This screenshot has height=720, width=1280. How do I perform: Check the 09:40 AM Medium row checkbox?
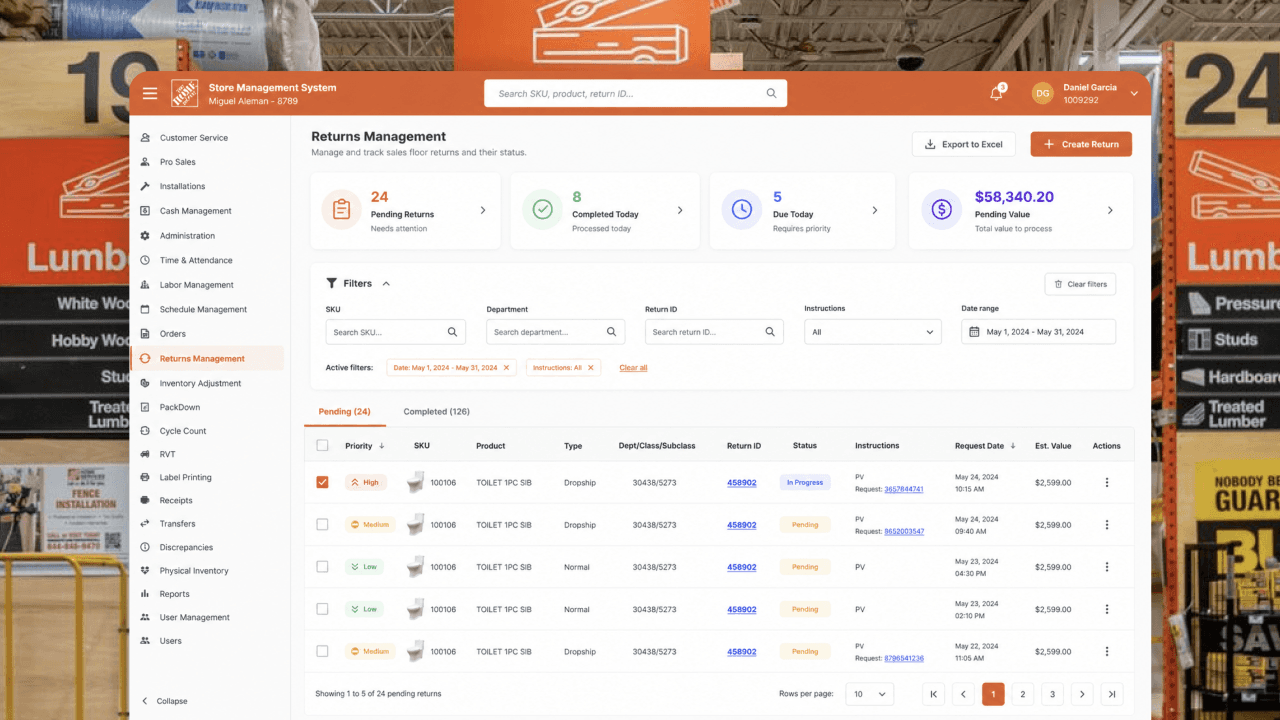tap(322, 524)
